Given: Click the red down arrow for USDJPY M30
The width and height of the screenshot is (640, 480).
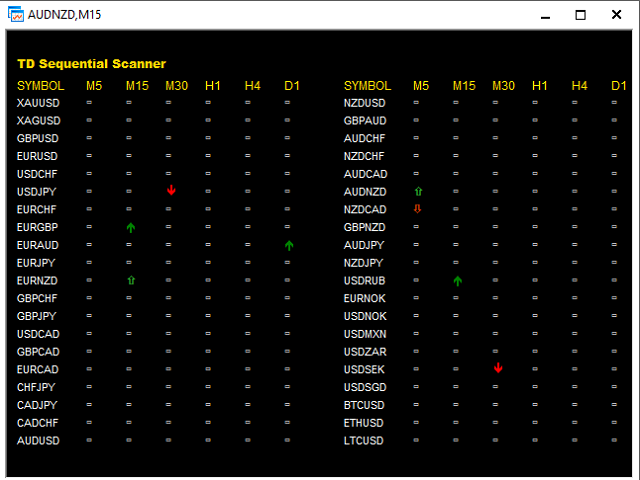Looking at the screenshot, I should [x=171, y=190].
